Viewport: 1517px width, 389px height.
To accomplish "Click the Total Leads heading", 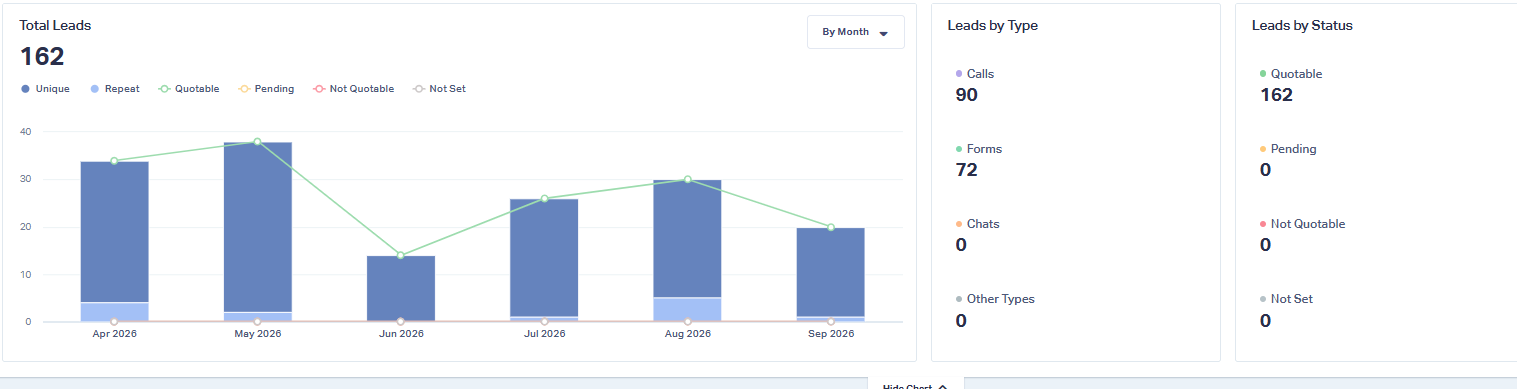I will (x=55, y=25).
